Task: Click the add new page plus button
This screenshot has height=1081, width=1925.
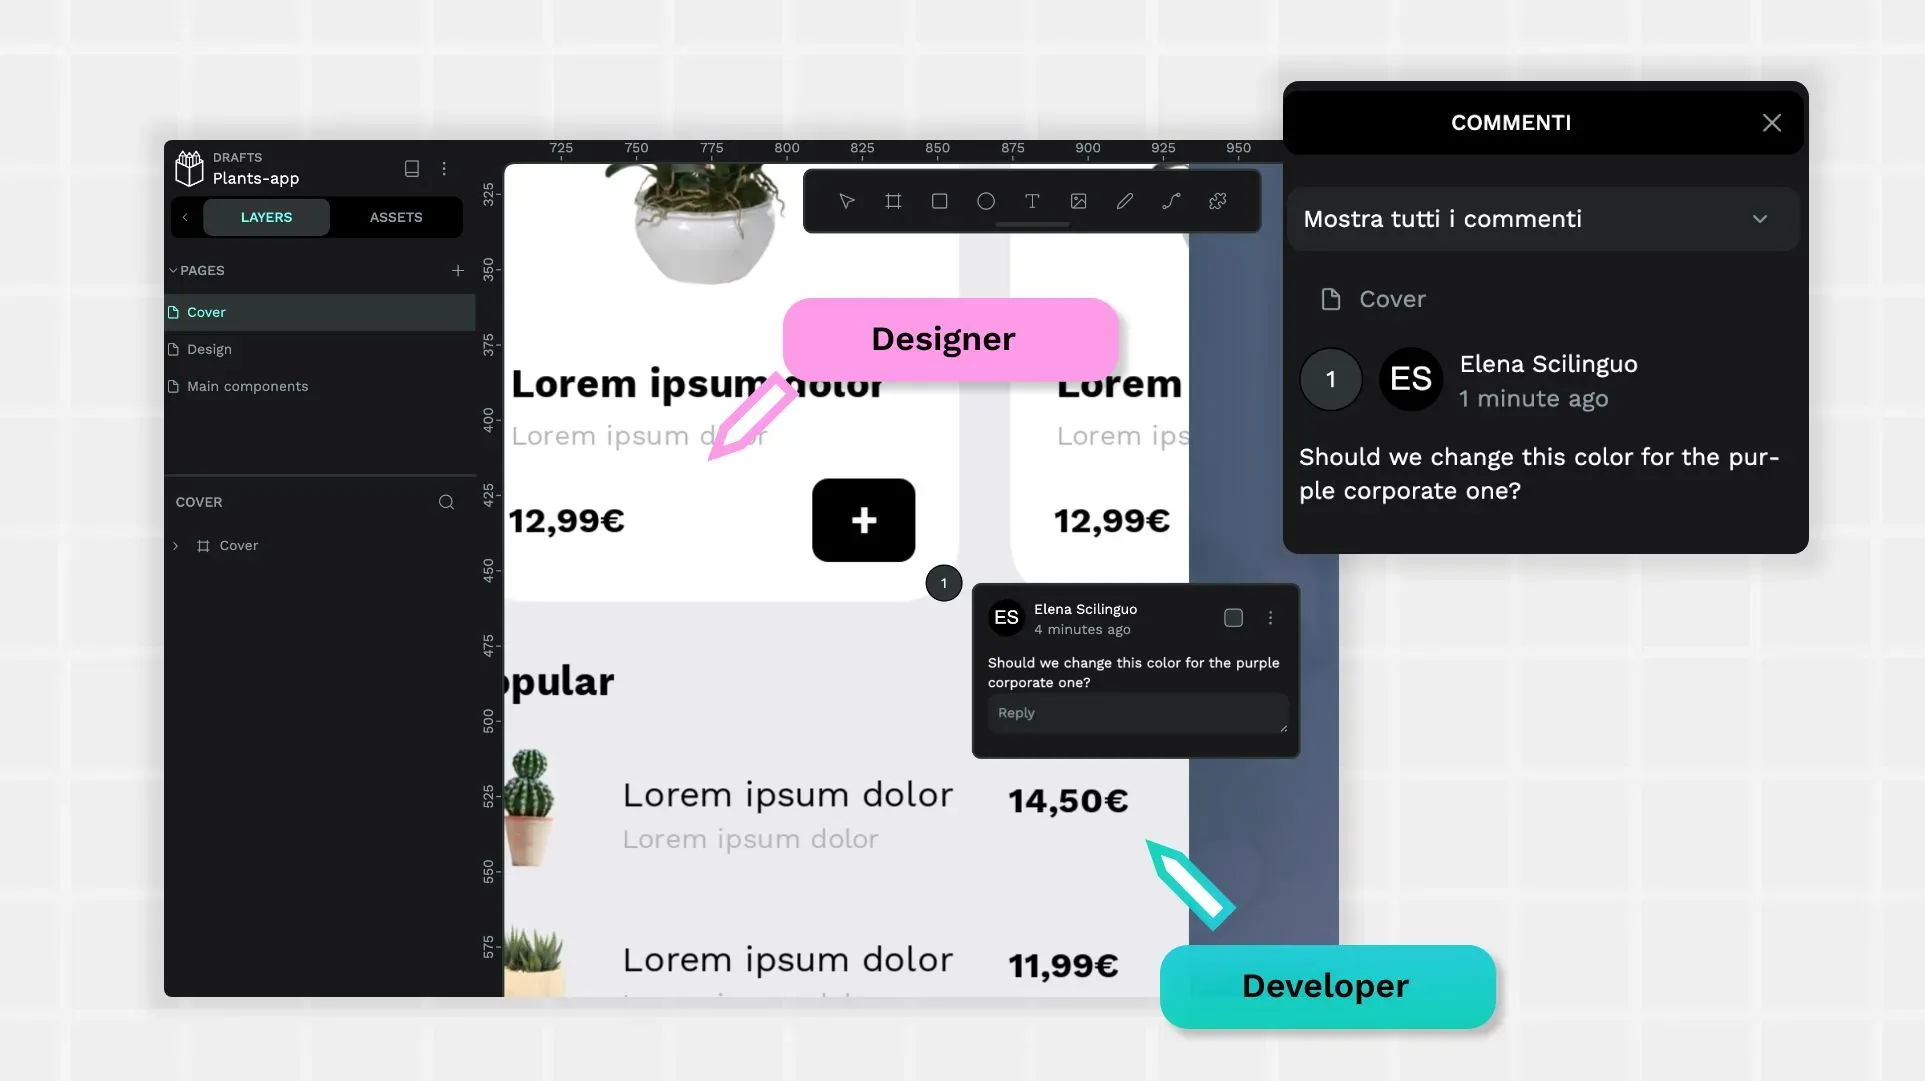Action: pyautogui.click(x=457, y=270)
